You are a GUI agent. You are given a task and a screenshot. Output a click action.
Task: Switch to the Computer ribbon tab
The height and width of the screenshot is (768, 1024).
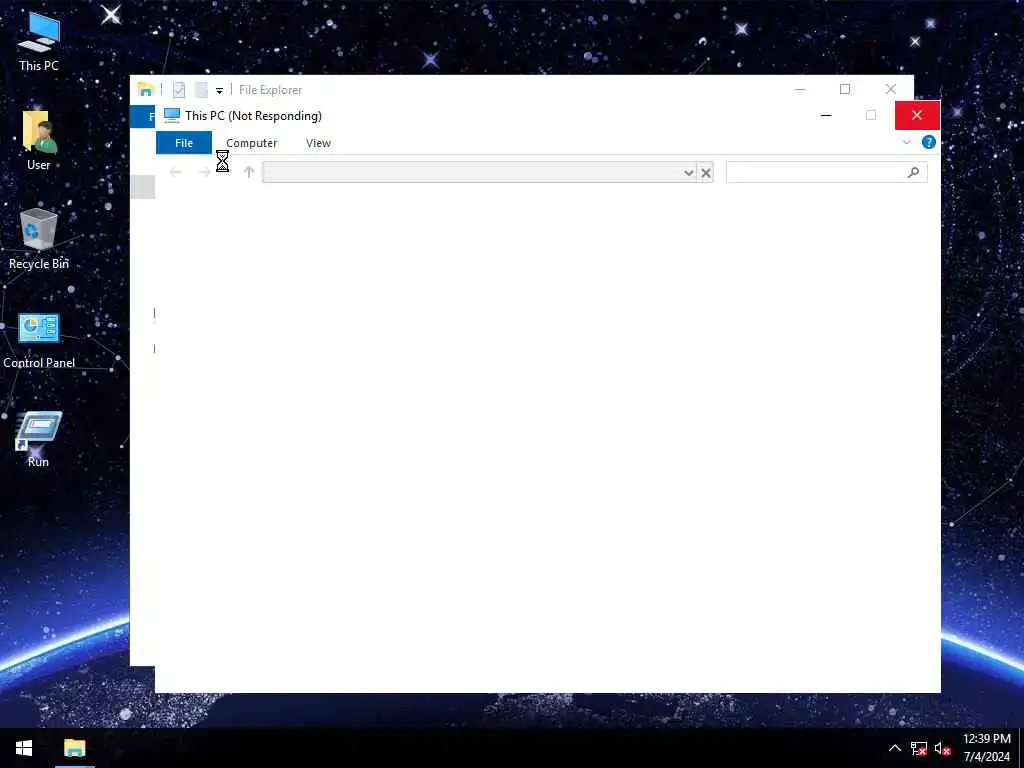click(251, 143)
